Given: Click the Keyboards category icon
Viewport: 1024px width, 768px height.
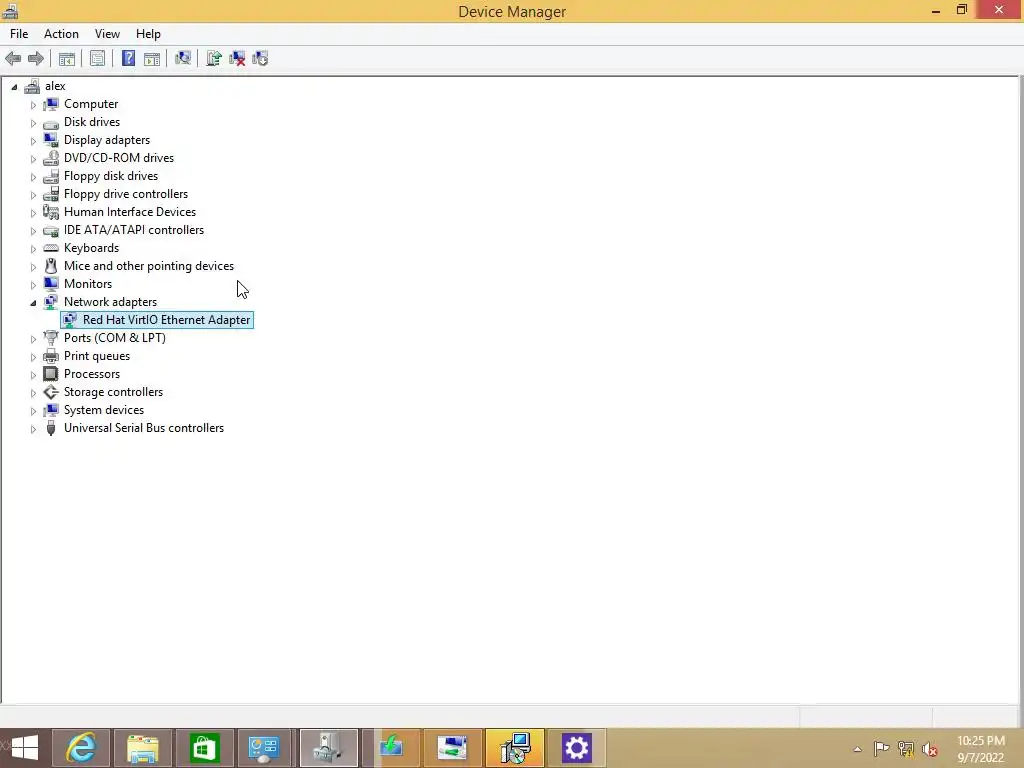Looking at the screenshot, I should [50, 248].
